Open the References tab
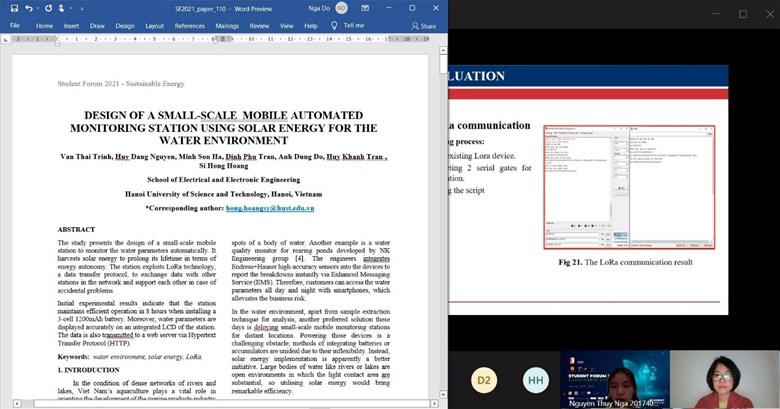780x409 pixels. point(190,26)
